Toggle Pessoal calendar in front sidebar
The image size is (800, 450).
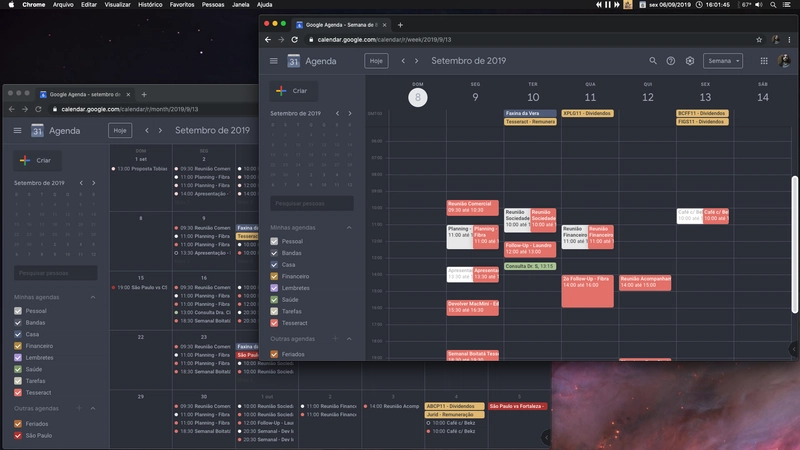[274, 241]
